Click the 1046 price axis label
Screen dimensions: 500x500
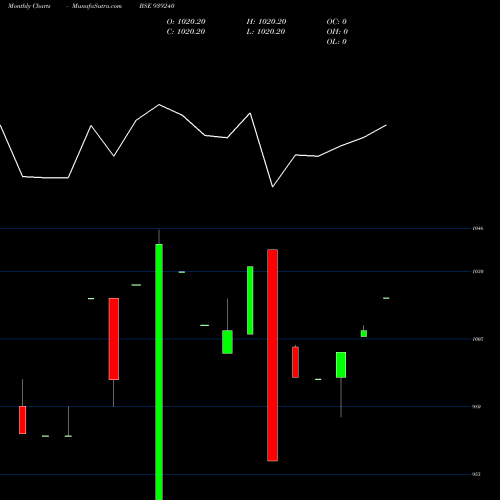tap(478, 228)
